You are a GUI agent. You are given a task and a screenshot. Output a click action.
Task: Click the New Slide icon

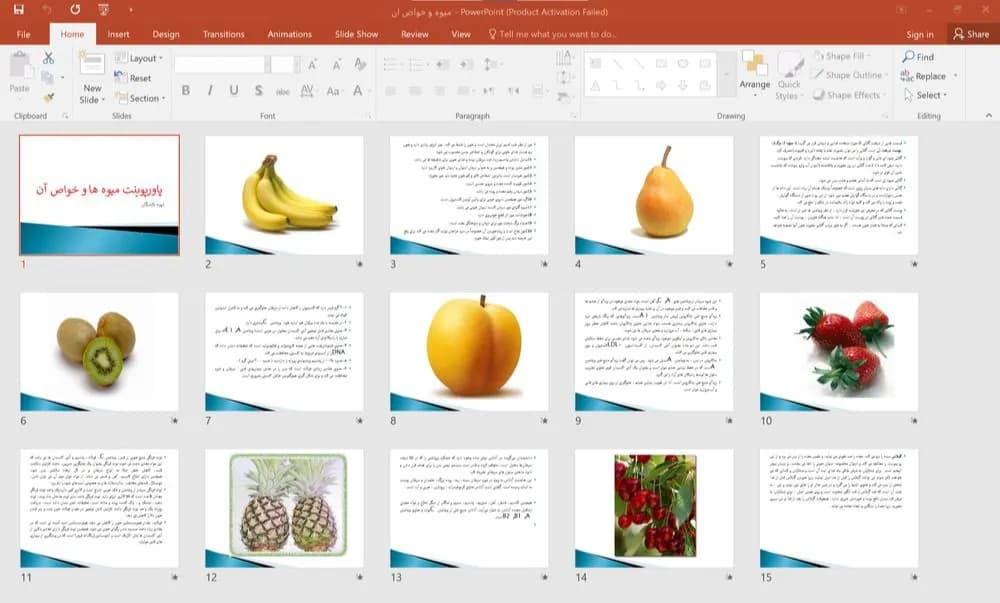coord(92,64)
